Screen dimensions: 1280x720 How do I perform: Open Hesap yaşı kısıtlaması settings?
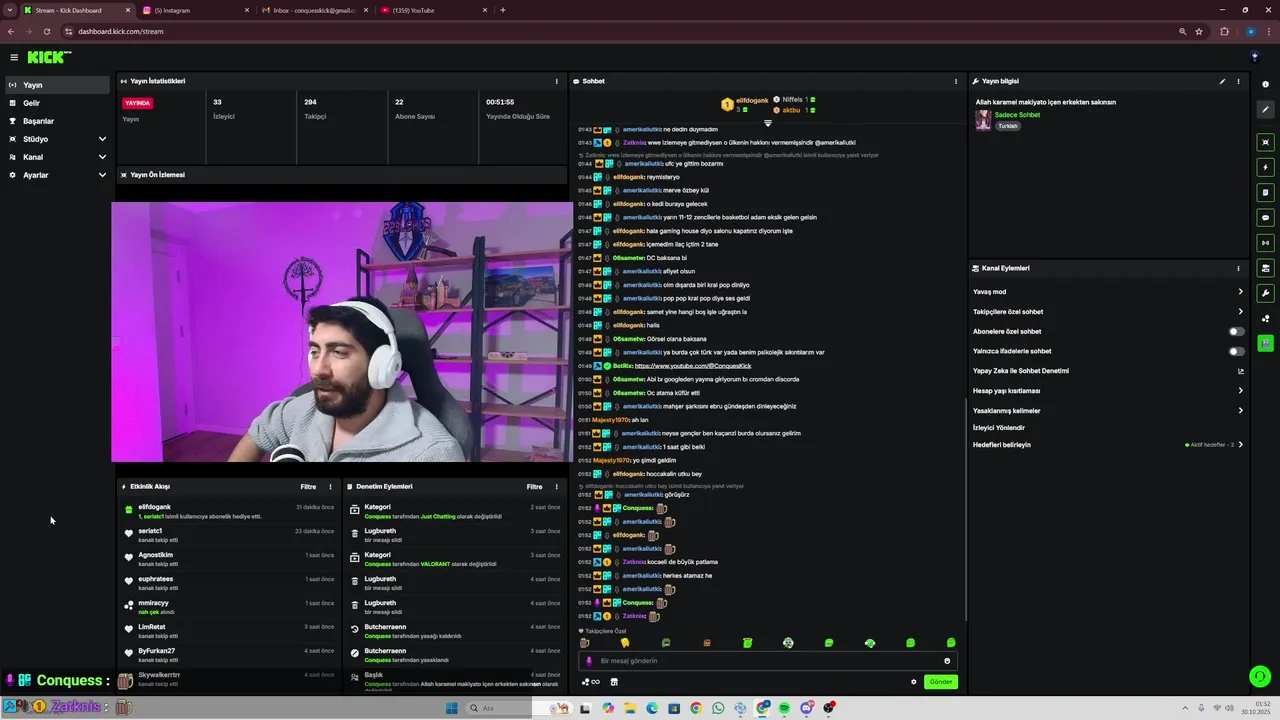[x=1108, y=390]
